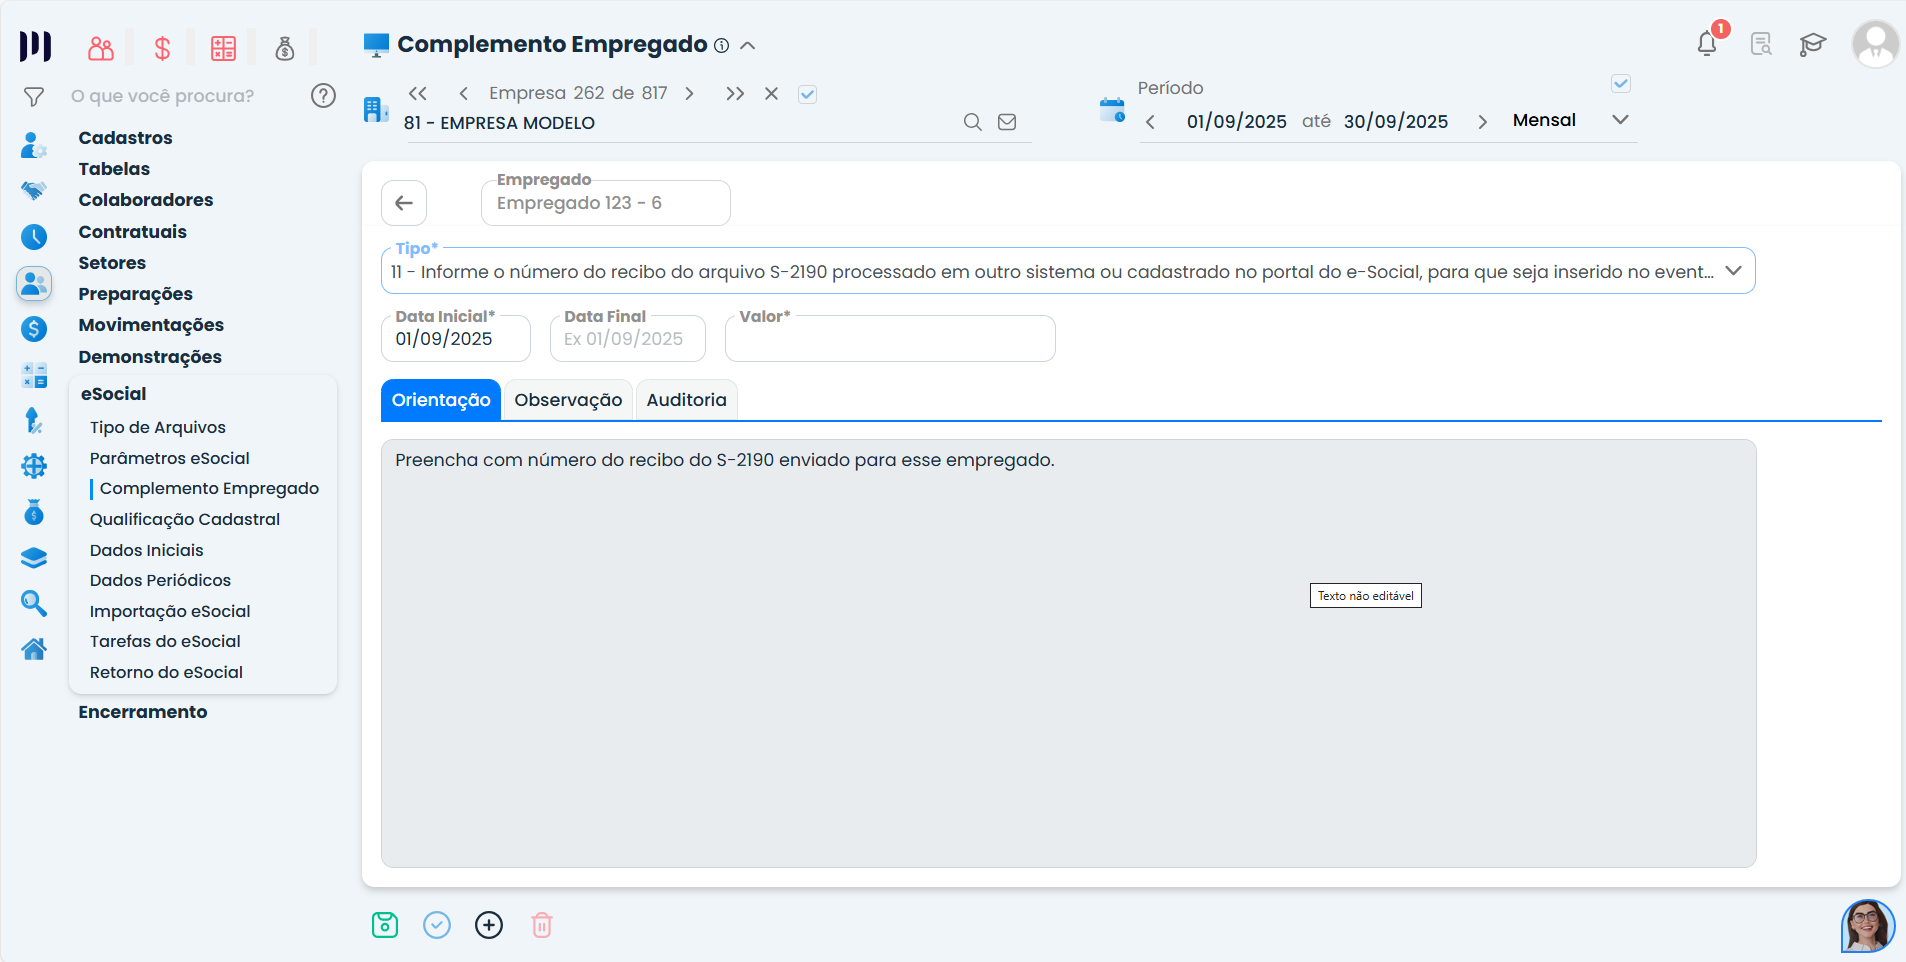Screen dimensions: 1906x962
Task: Click the clock sidebar icon
Action: (x=34, y=237)
